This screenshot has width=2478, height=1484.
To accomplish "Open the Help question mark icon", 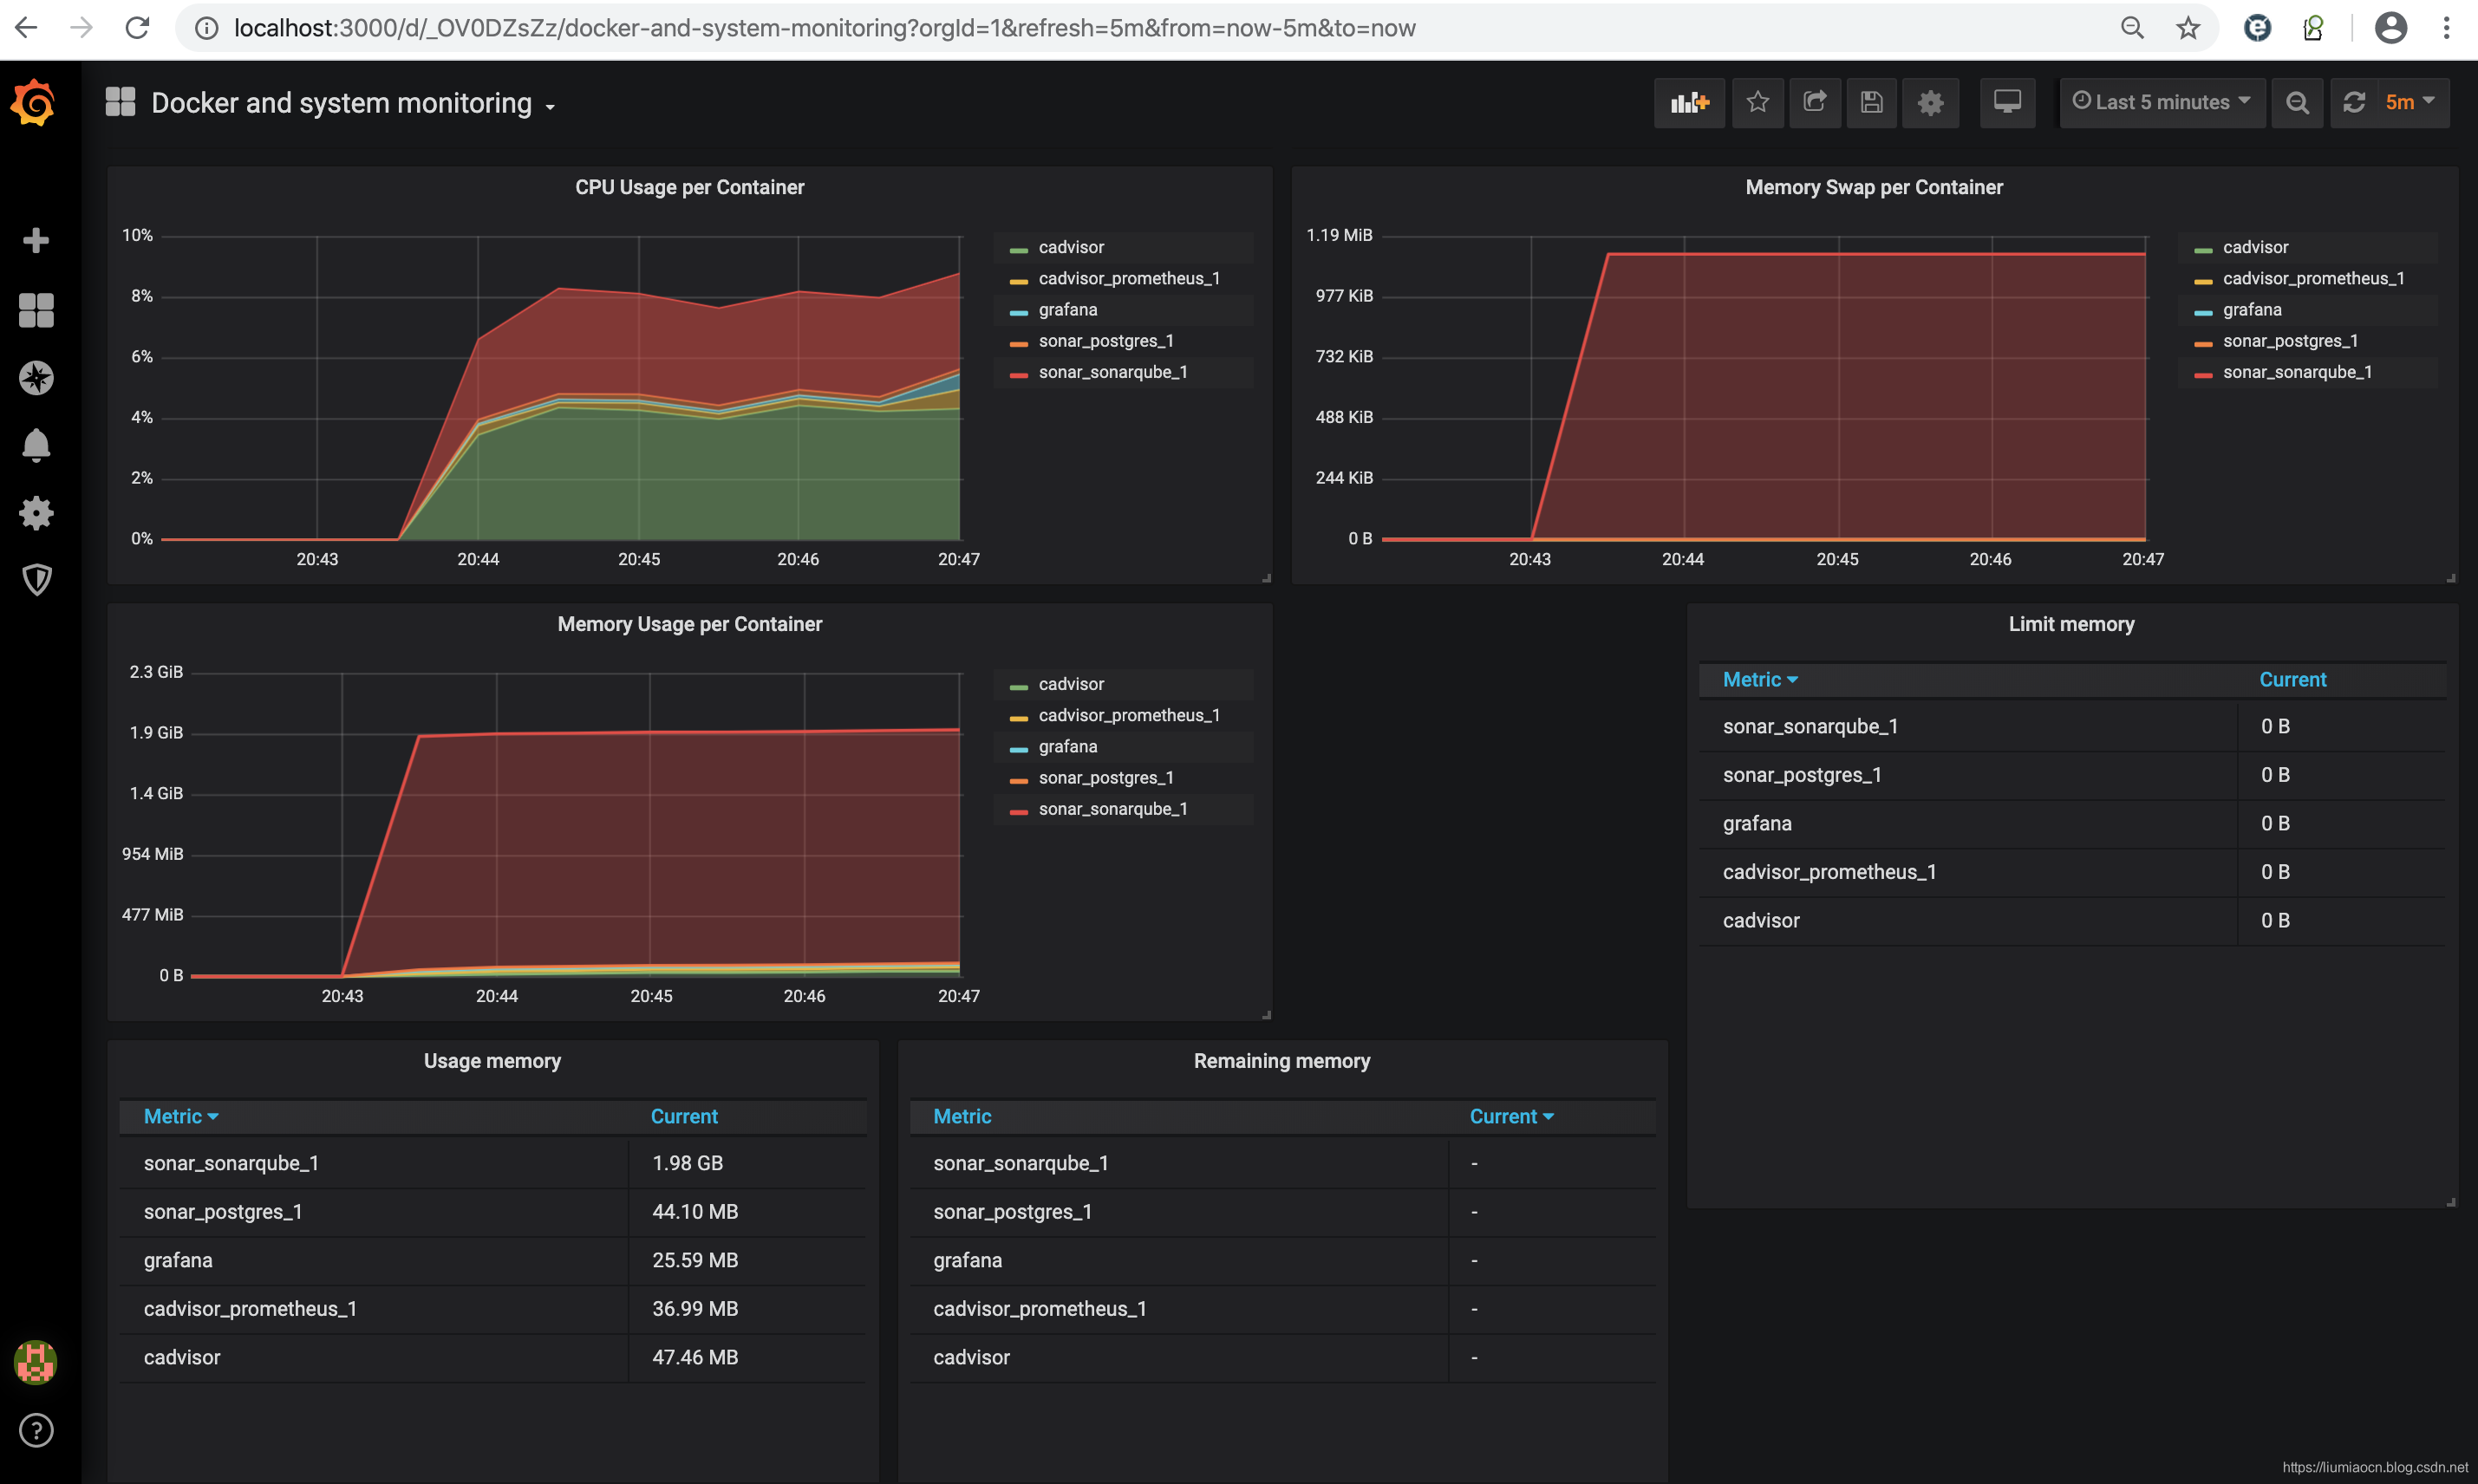I will 36,1430.
